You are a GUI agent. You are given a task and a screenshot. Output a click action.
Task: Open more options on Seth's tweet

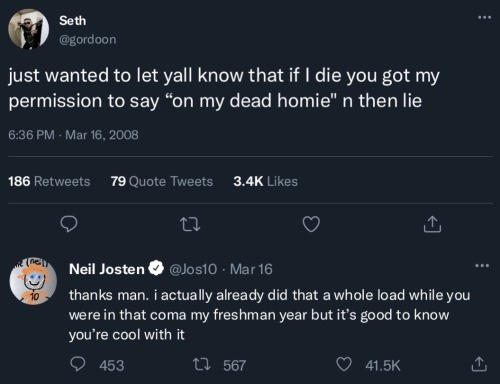point(484,17)
